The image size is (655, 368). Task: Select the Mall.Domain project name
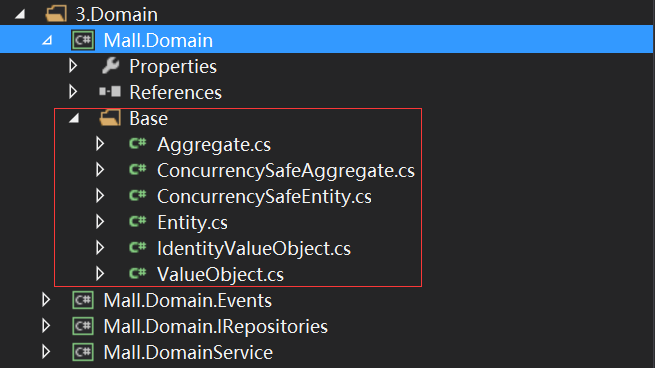point(158,41)
